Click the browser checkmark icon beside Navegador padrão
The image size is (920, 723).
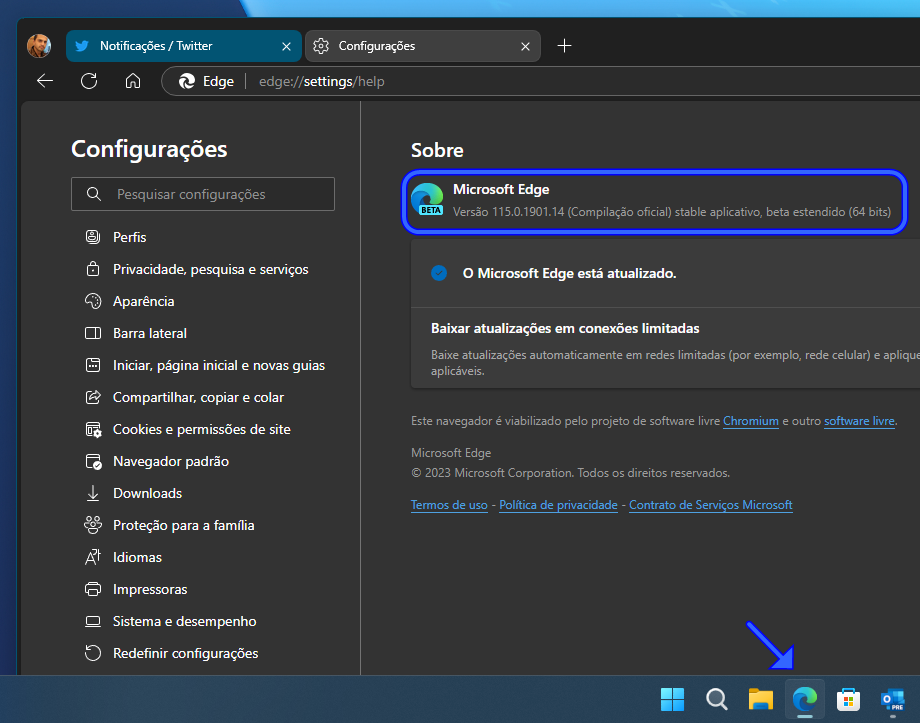93,462
